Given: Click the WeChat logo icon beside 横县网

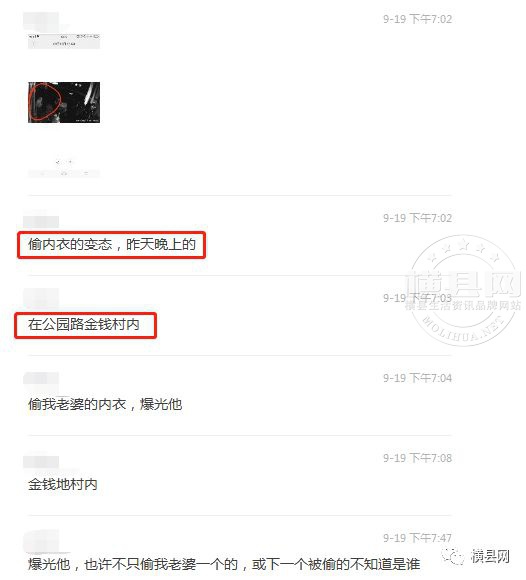Looking at the screenshot, I should [x=453, y=556].
